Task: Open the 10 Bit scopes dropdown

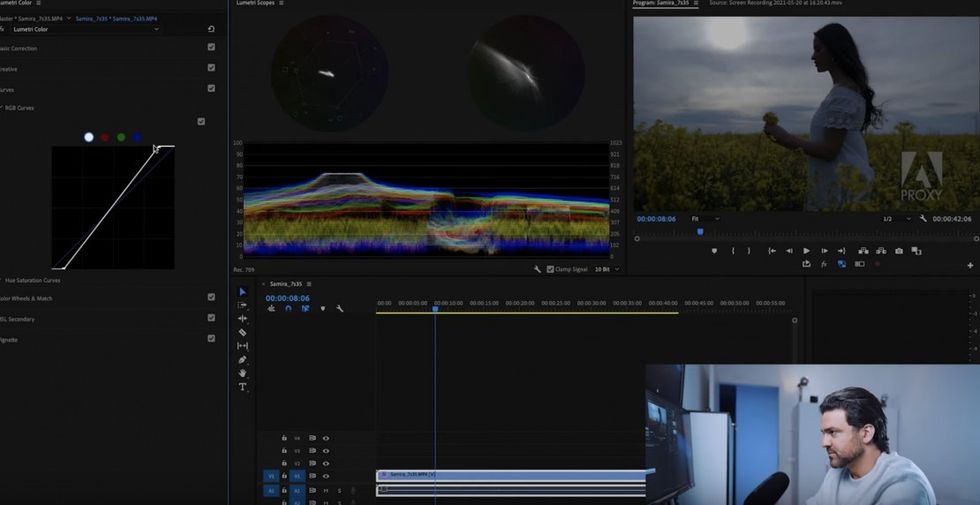Action: (x=607, y=269)
